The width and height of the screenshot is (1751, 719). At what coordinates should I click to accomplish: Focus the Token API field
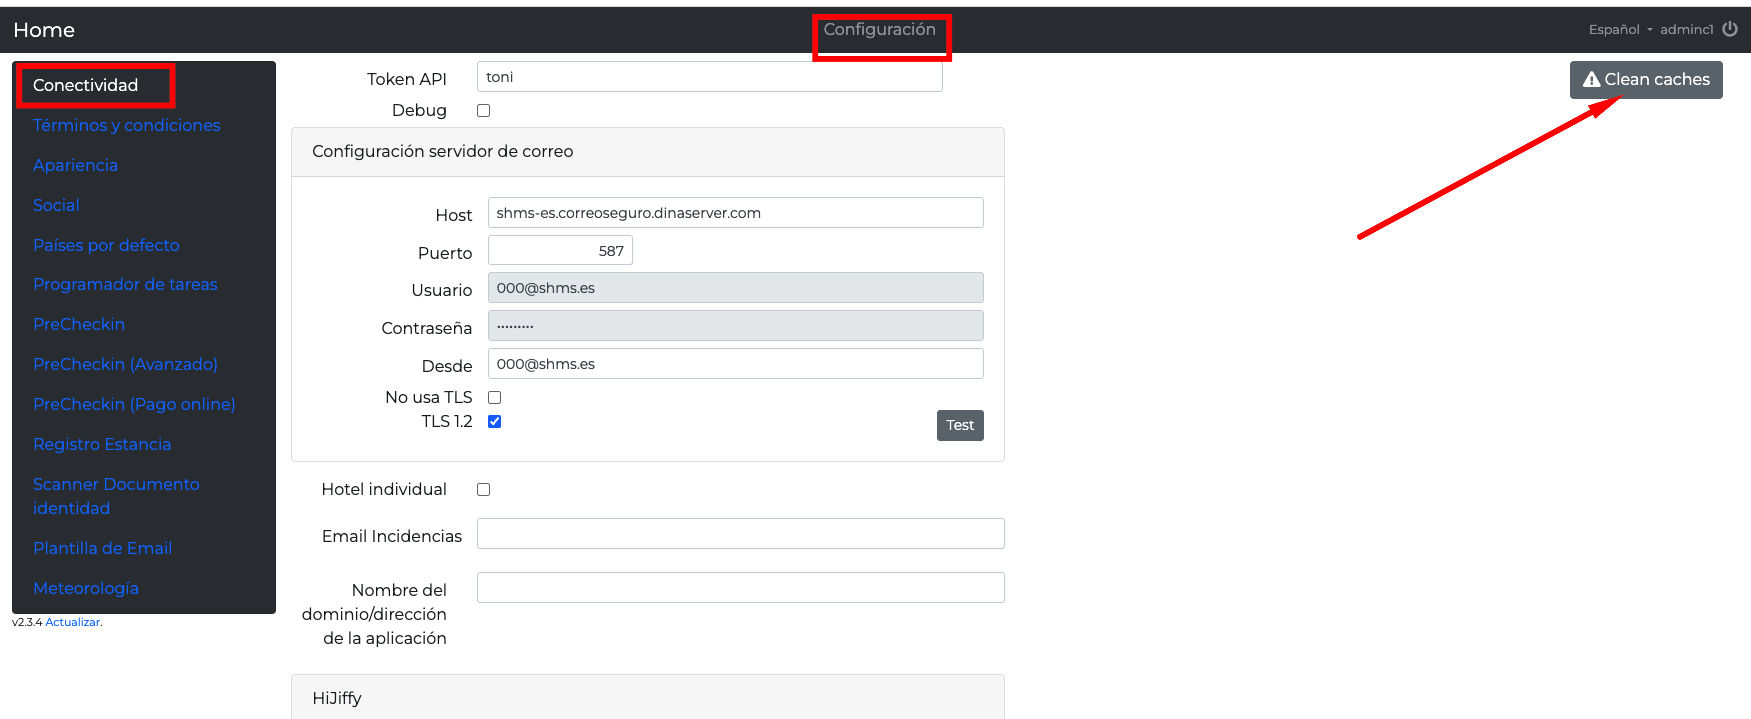[709, 77]
